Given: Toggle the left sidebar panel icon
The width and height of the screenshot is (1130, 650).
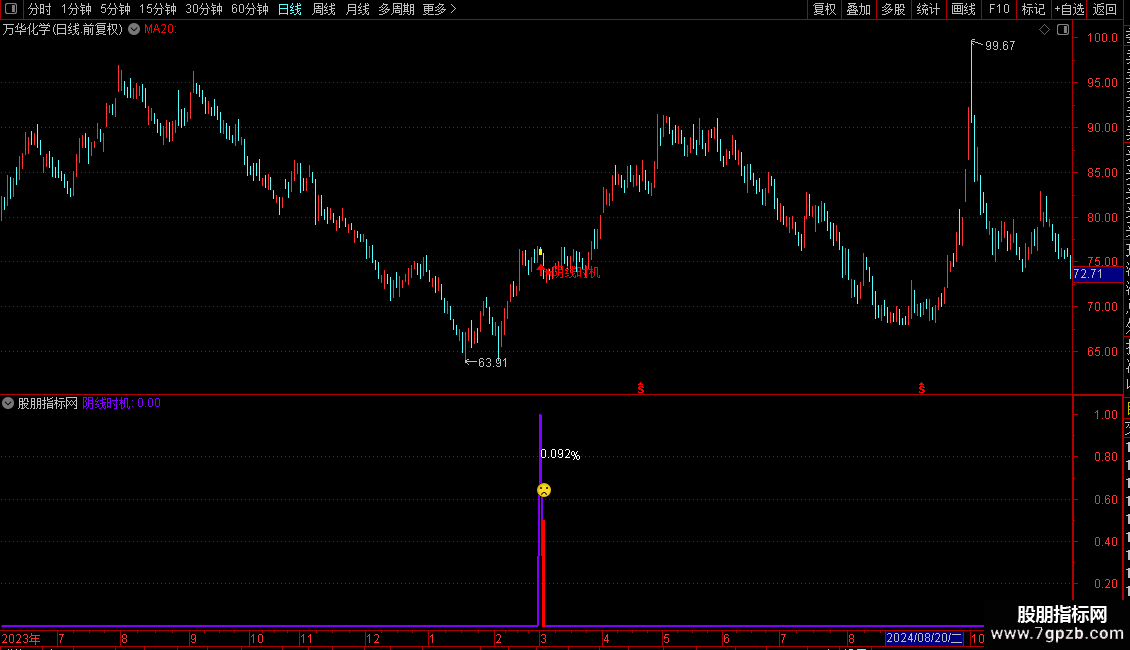Looking at the screenshot, I should click(x=11, y=9).
